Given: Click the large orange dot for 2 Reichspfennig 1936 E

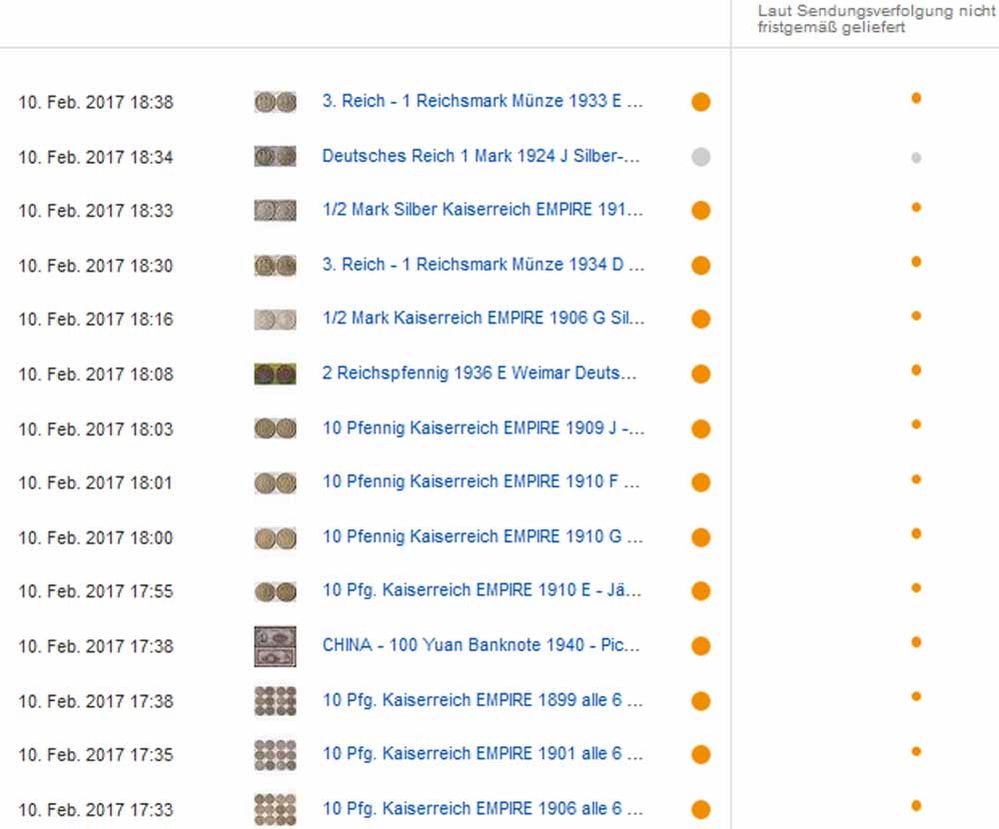Looking at the screenshot, I should tap(701, 374).
